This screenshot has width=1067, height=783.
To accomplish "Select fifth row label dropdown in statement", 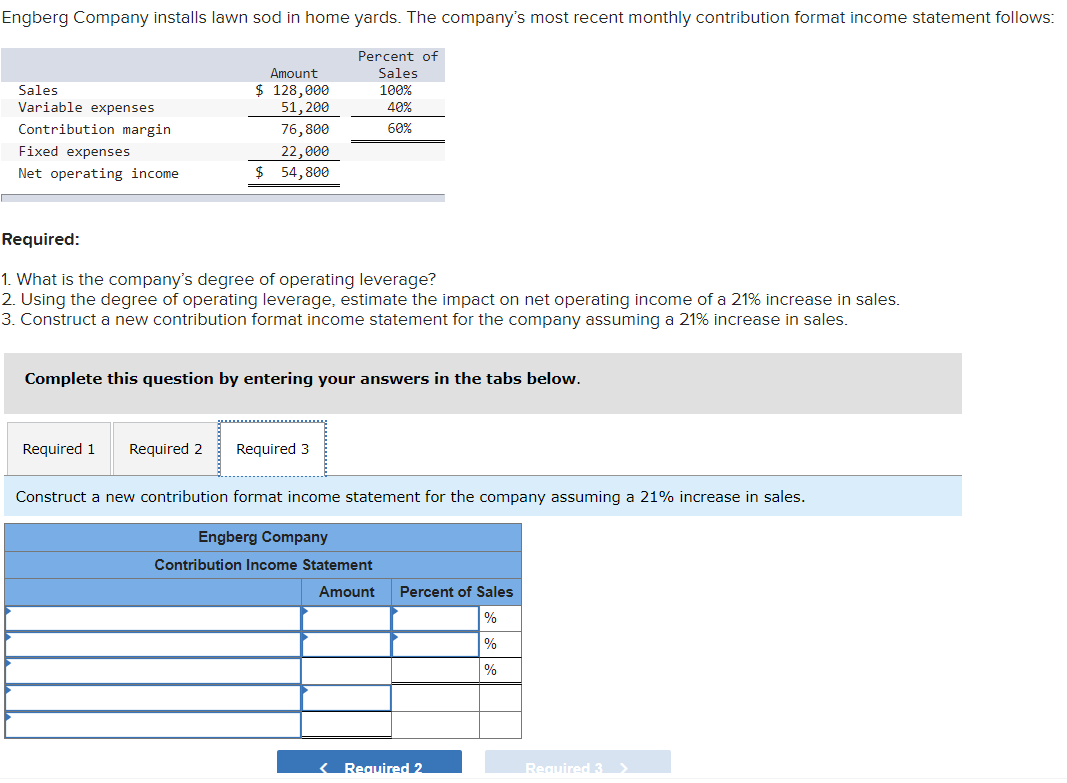I will (153, 724).
